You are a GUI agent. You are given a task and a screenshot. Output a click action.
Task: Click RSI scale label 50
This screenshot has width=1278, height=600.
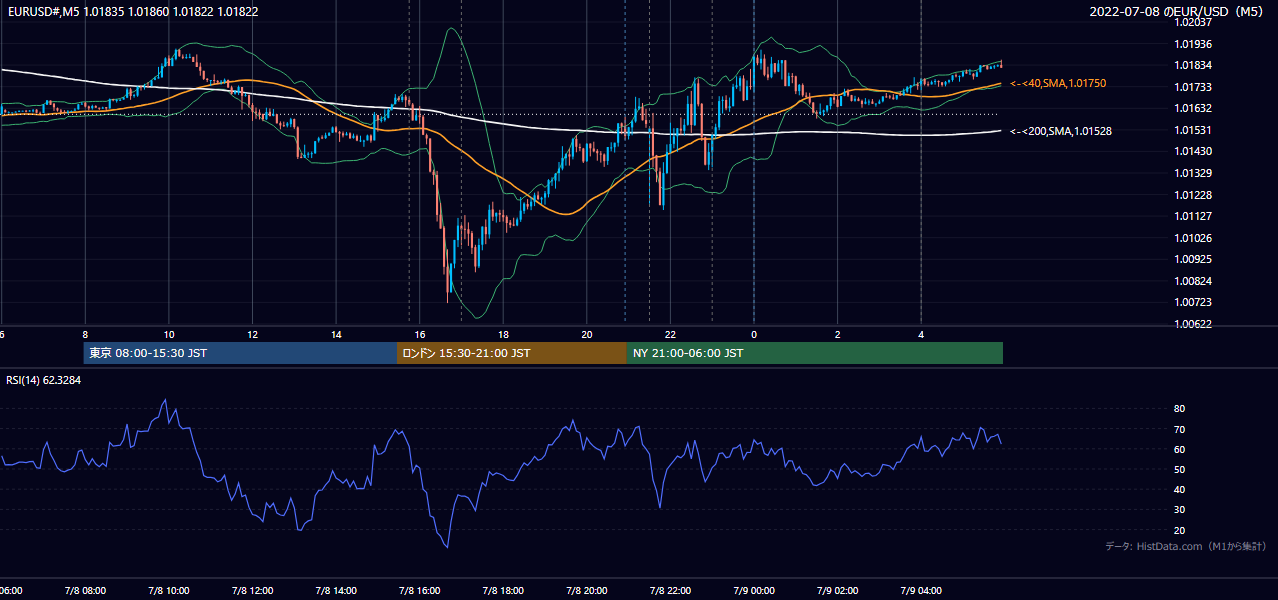tap(1179, 469)
